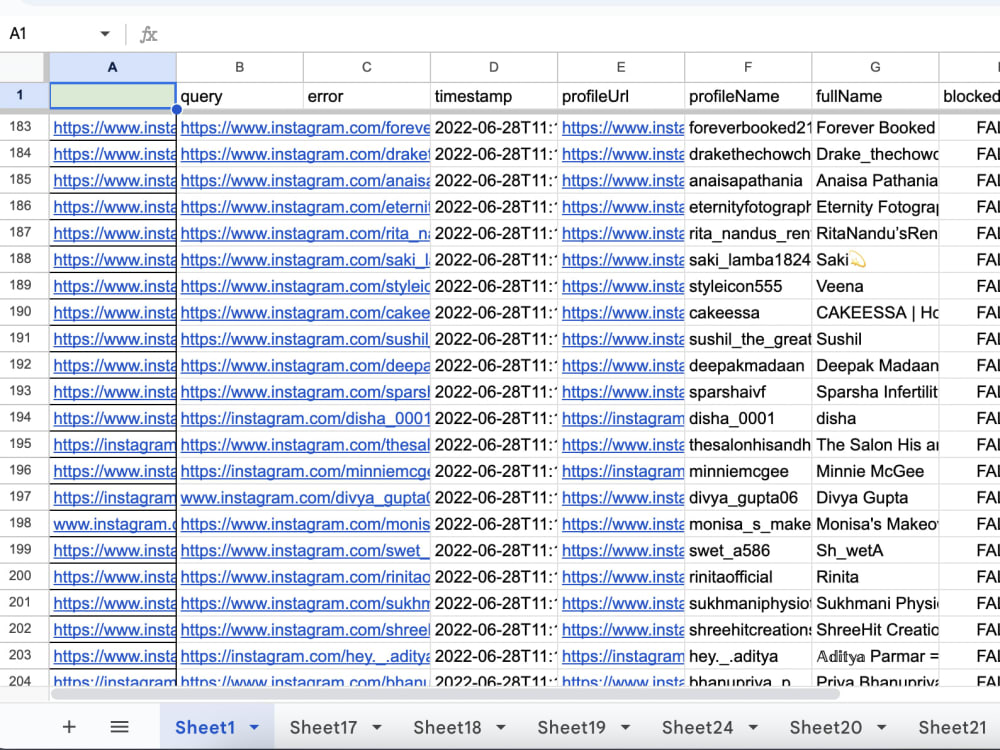
Task: Open Sheet1 tab dropdown arrow
Action: (x=254, y=727)
